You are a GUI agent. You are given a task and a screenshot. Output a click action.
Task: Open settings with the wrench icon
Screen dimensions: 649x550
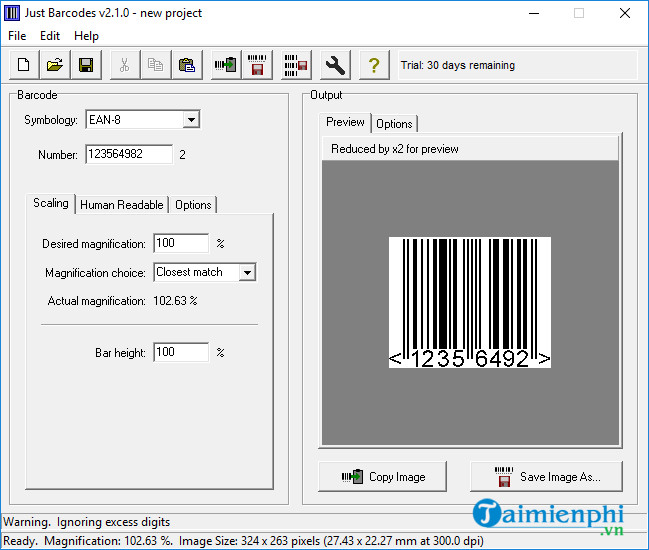(335, 65)
